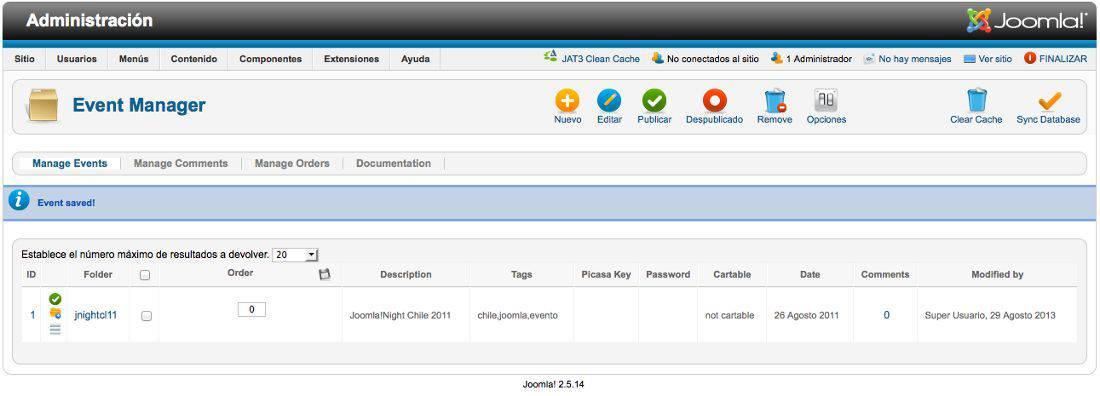Screen dimensions: 1100x396
Task: Click 'Joomla!Night Chile 2011' description cell
Action: click(x=400, y=315)
